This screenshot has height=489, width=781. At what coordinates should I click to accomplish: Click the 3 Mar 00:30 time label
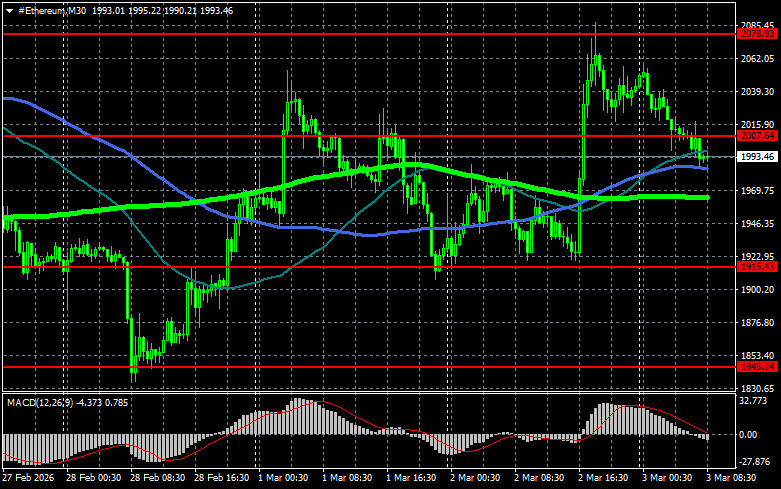pyautogui.click(x=667, y=478)
